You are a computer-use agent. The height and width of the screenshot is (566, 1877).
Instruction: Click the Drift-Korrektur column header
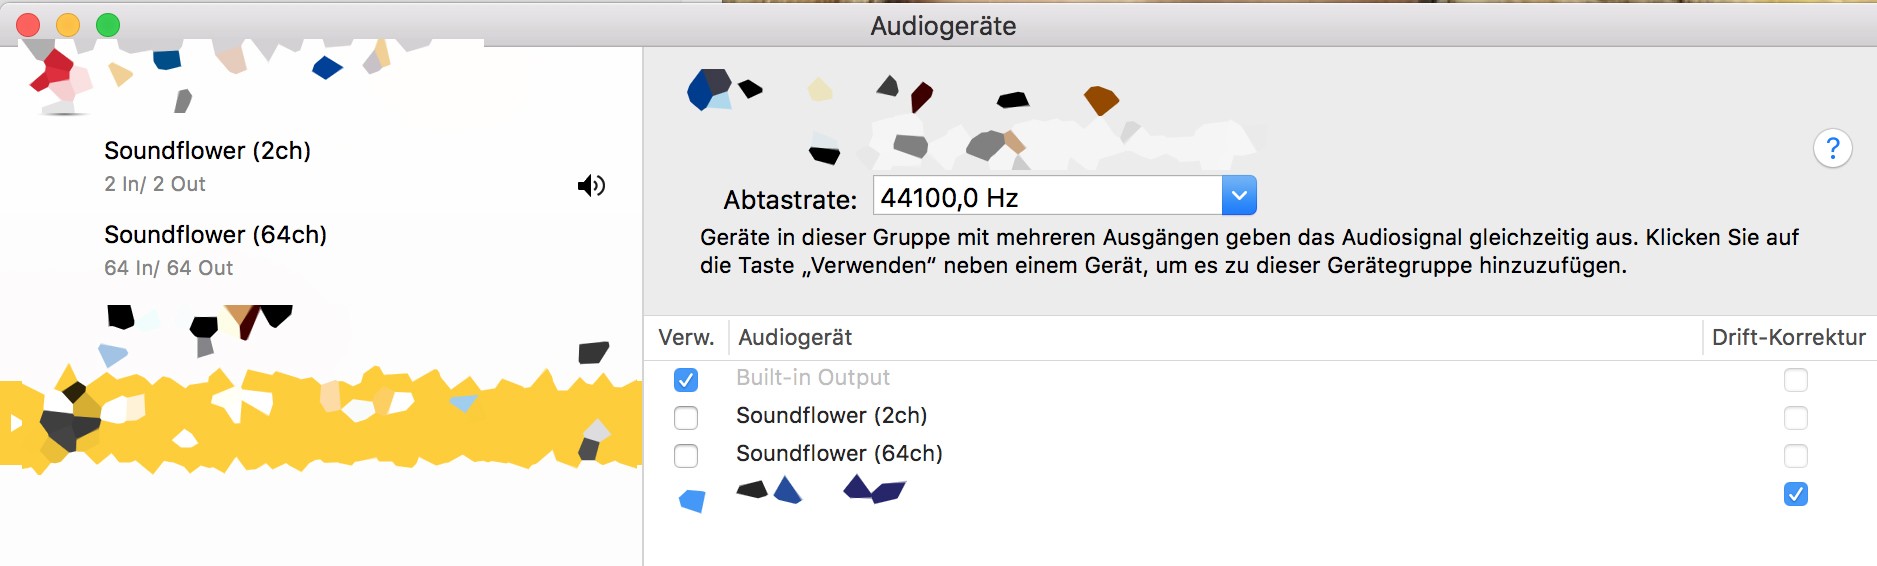pos(1788,338)
